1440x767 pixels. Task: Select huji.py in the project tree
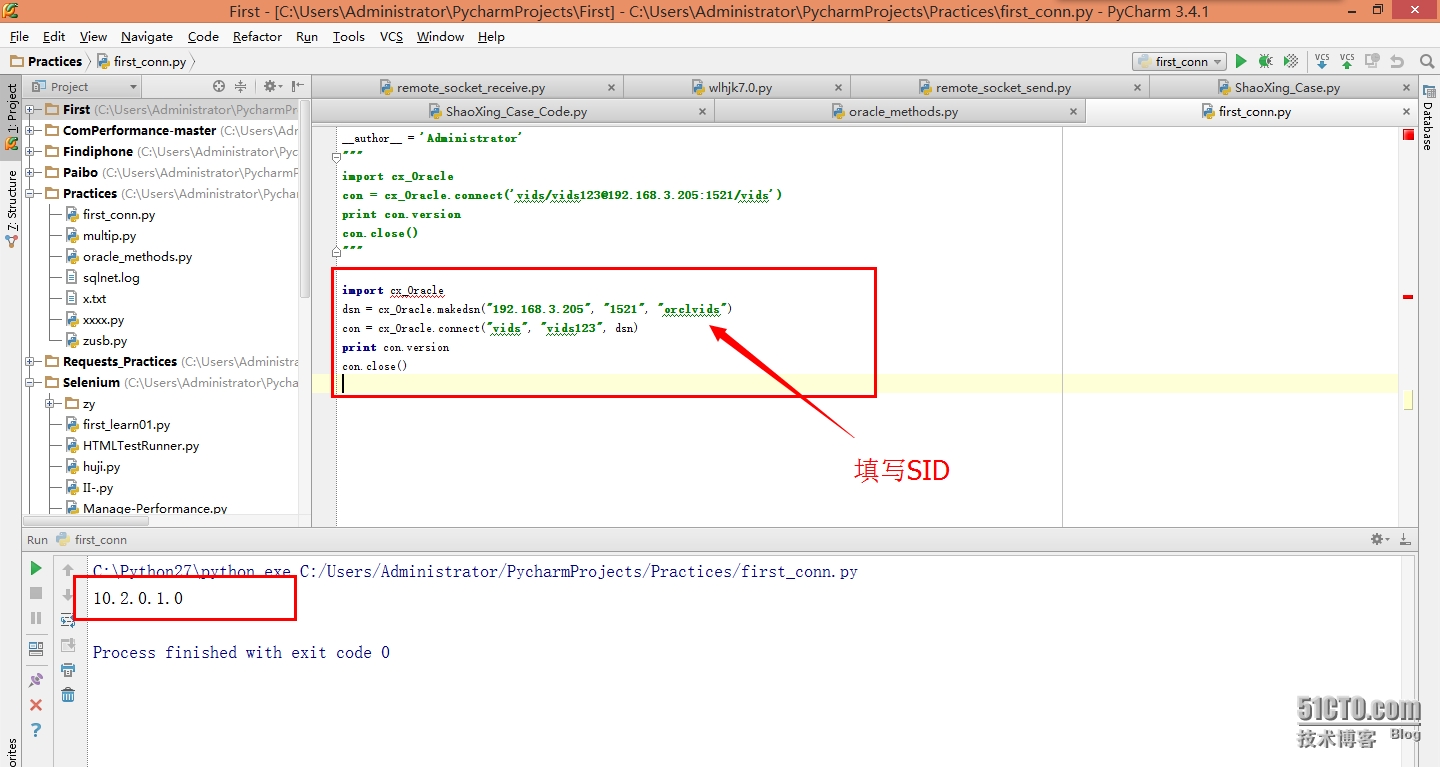(x=93, y=466)
